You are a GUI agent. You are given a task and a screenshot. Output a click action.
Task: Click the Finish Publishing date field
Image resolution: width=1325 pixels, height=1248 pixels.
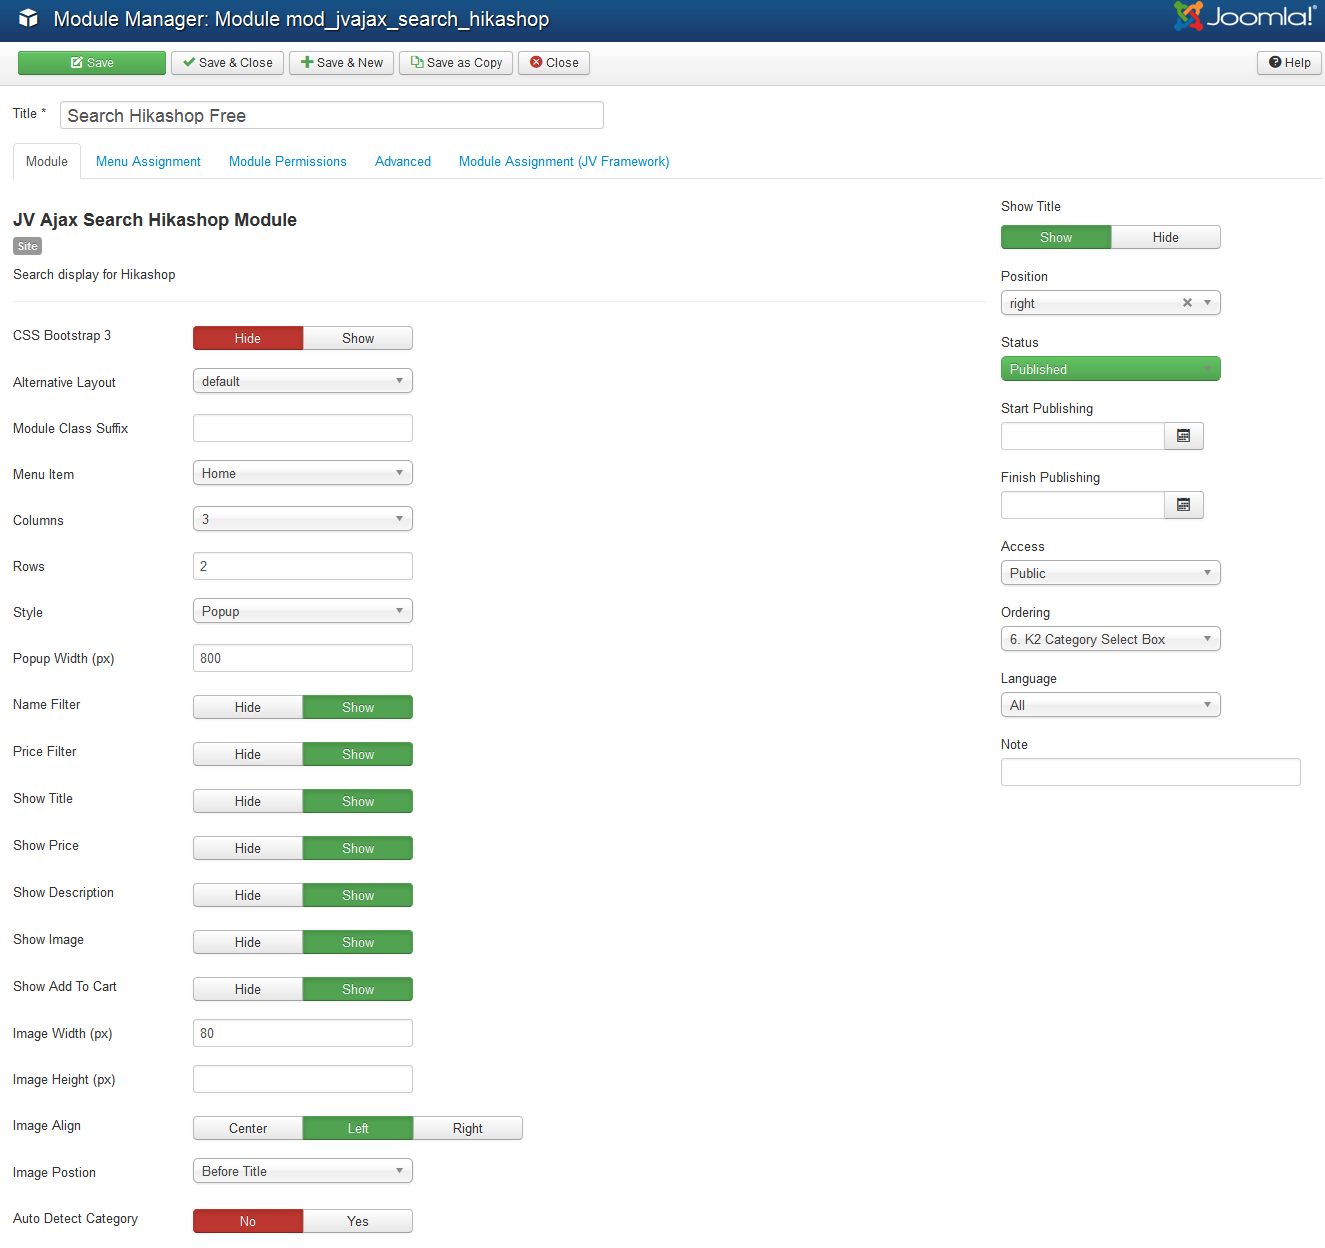pyautogui.click(x=1083, y=505)
